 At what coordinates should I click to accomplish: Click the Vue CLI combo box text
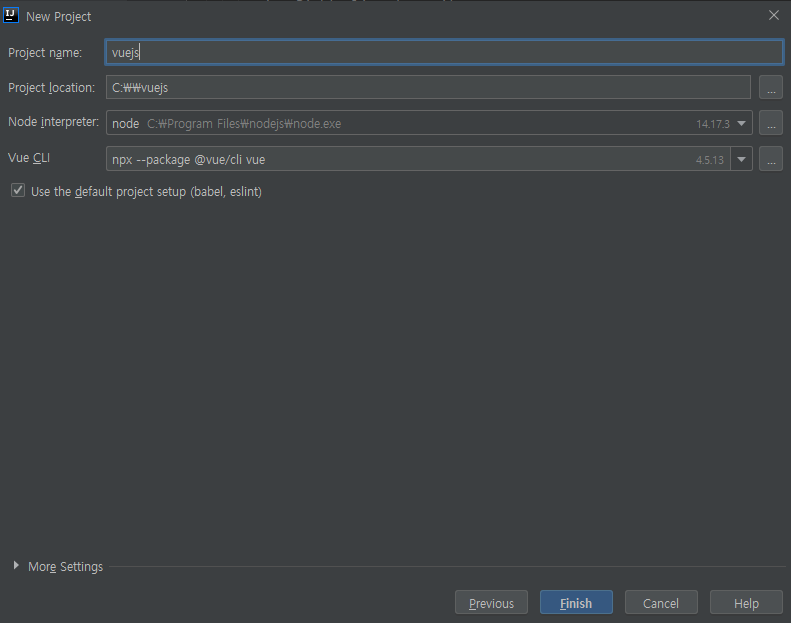click(188, 160)
